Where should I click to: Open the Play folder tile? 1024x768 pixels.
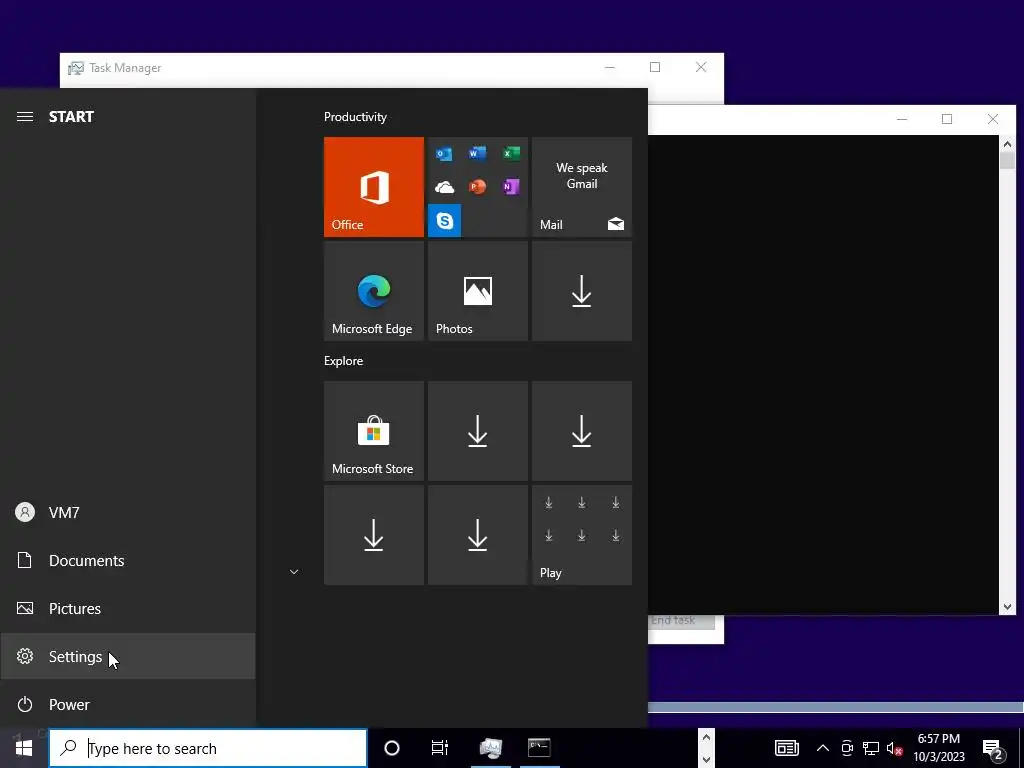pos(582,535)
